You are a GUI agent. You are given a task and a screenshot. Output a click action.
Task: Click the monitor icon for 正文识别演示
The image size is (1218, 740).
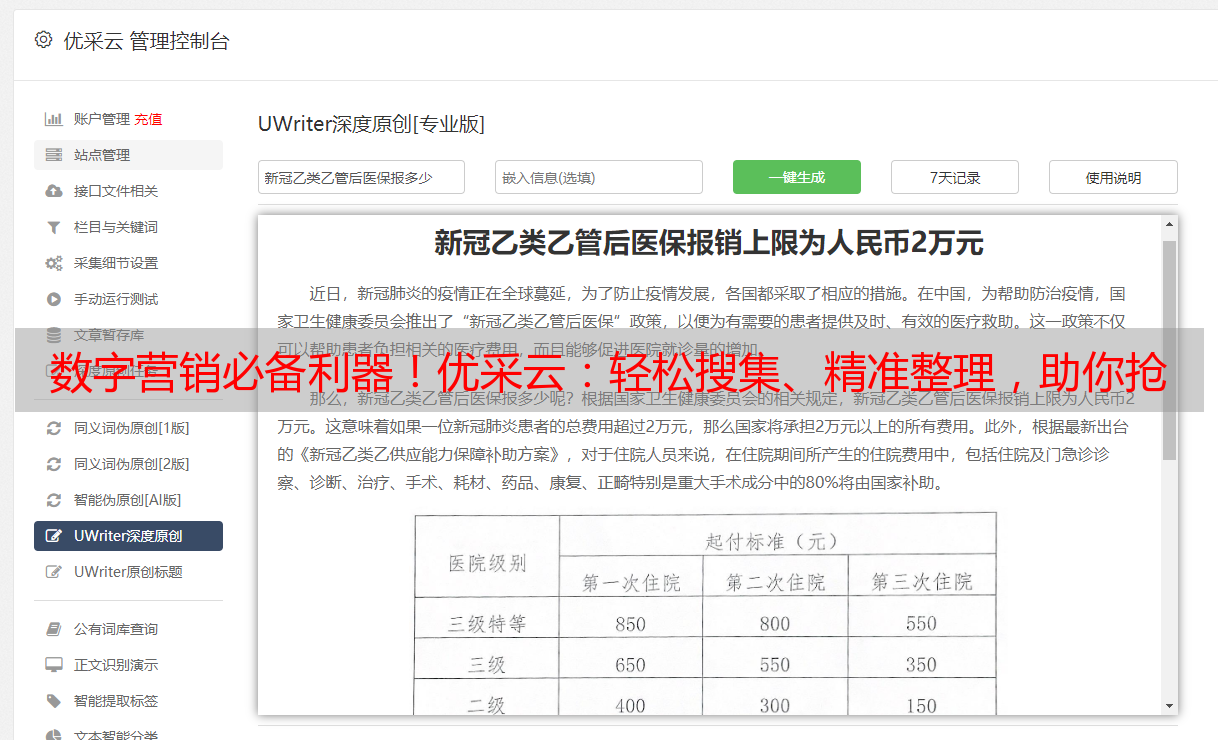[x=54, y=665]
